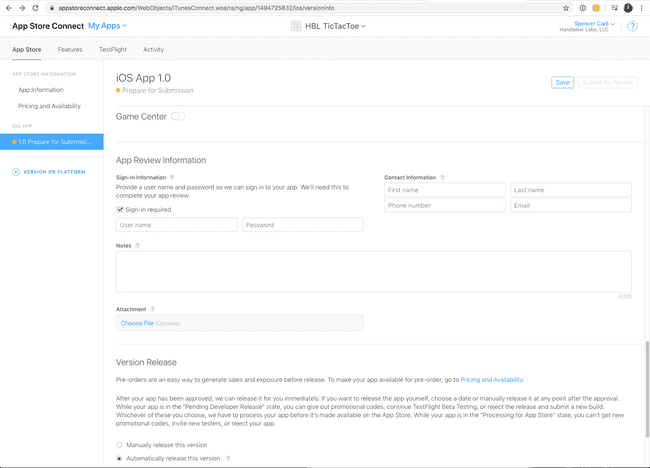Click the App Review Information heading

161,160
